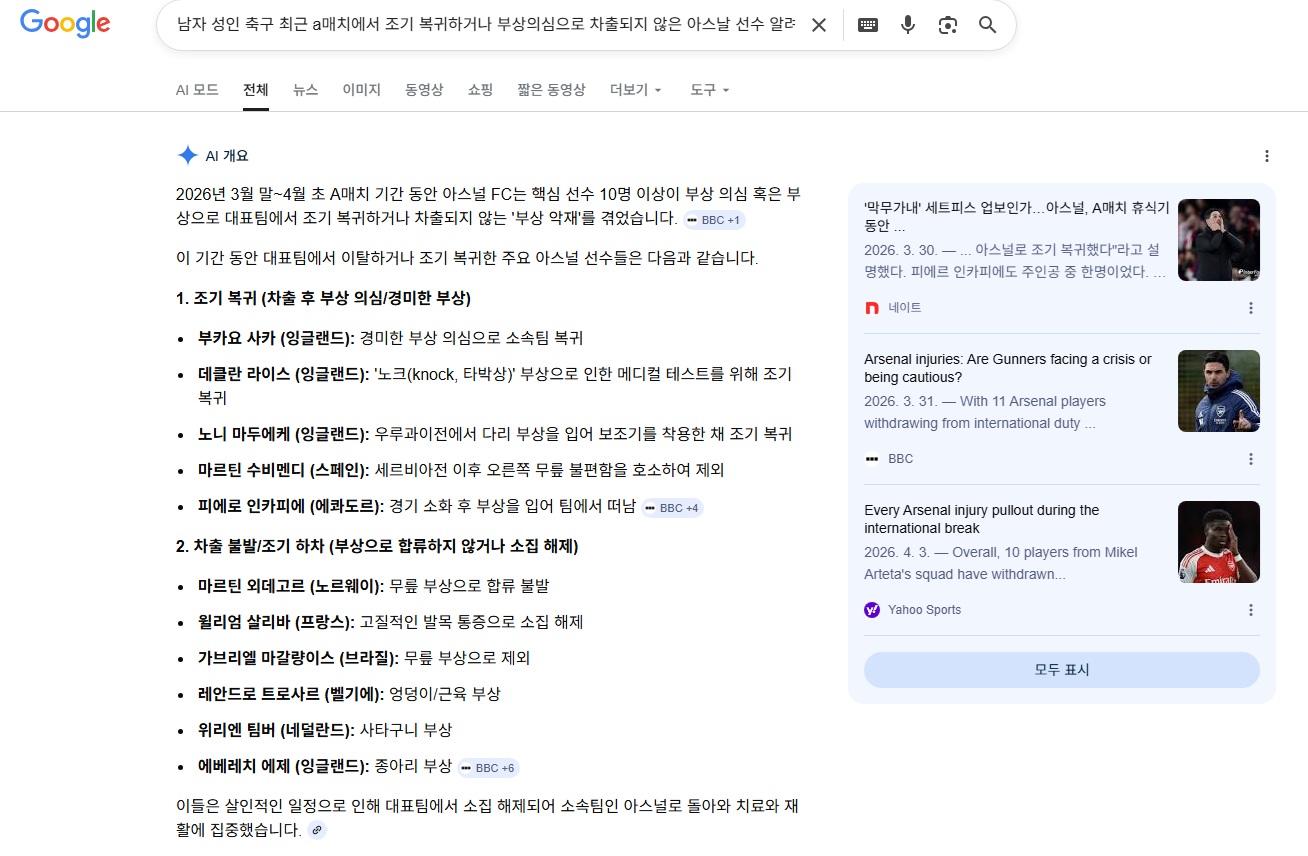The width and height of the screenshot is (1308, 856).
Task: Click the '2. 차출 불발/조기 하차' section heading
Action: coord(377,546)
